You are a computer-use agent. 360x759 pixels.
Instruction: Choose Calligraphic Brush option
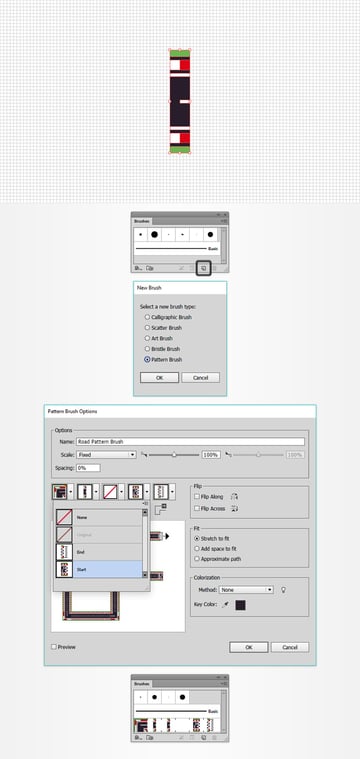(168, 318)
